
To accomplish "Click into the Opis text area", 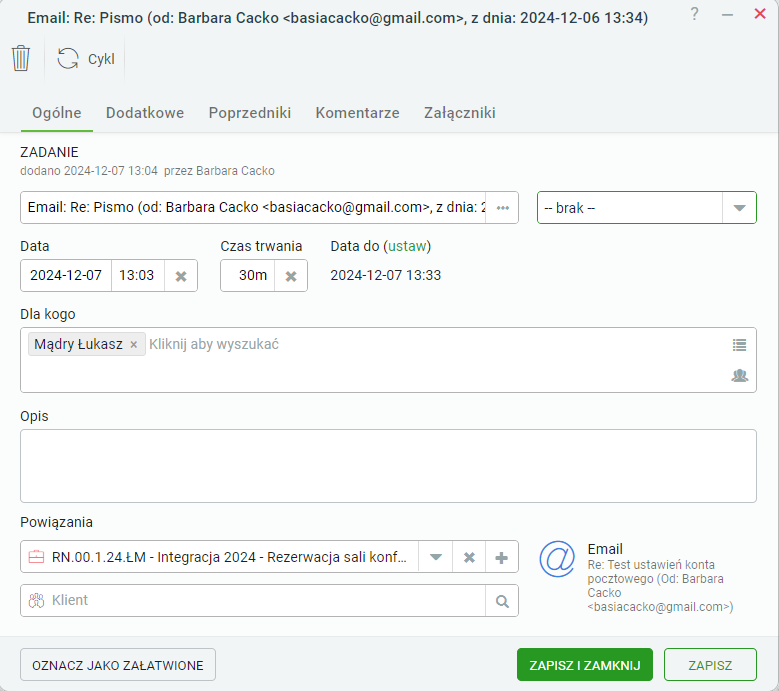I will point(388,466).
